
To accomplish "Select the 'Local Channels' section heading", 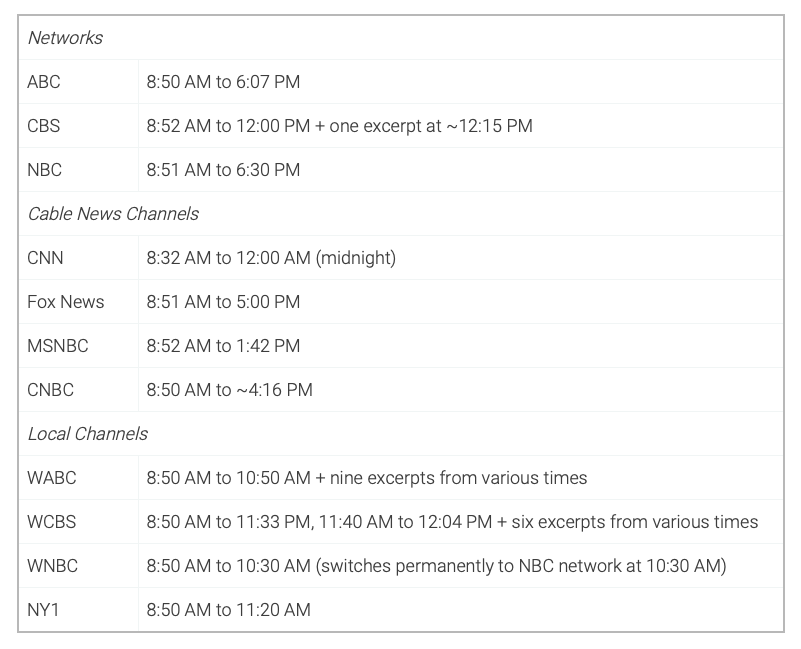I will point(87,434).
